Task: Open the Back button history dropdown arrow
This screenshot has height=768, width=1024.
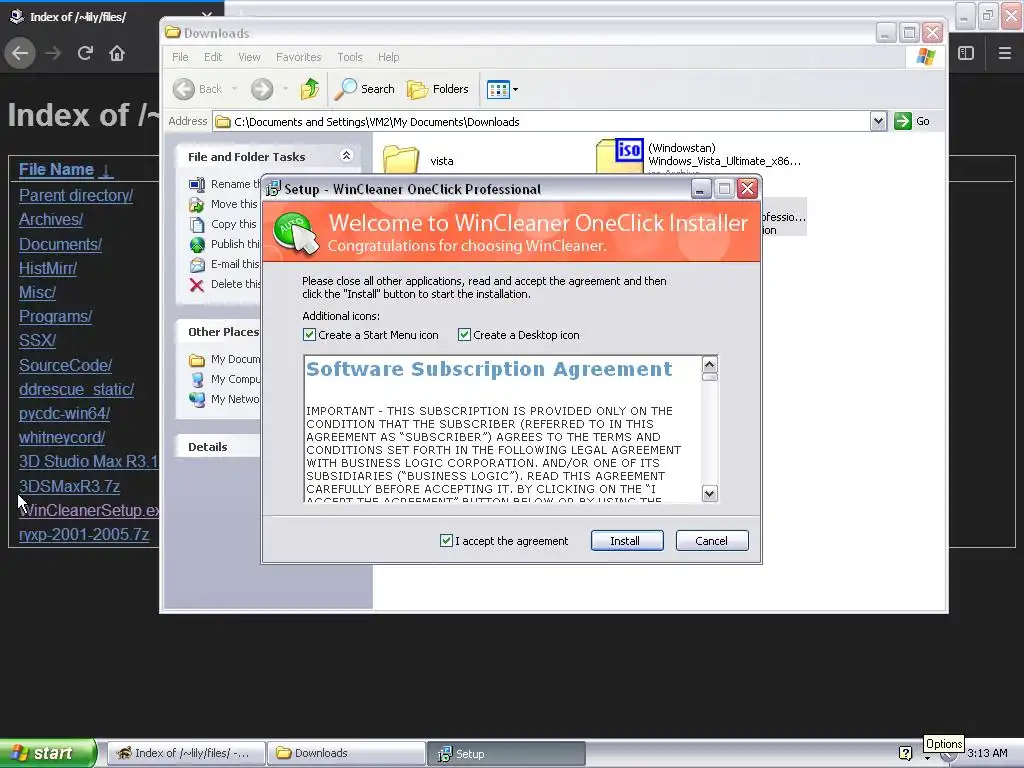Action: pyautogui.click(x=234, y=89)
